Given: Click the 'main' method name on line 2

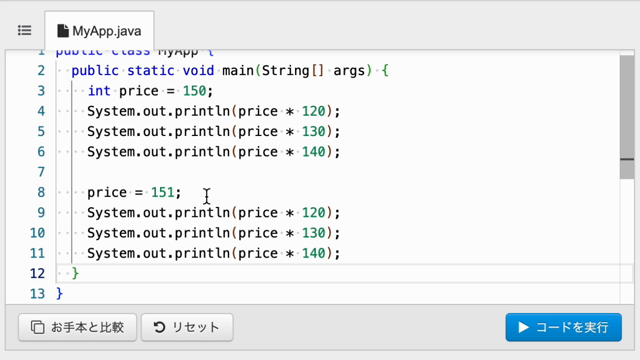Looking at the screenshot, I should tap(238, 71).
